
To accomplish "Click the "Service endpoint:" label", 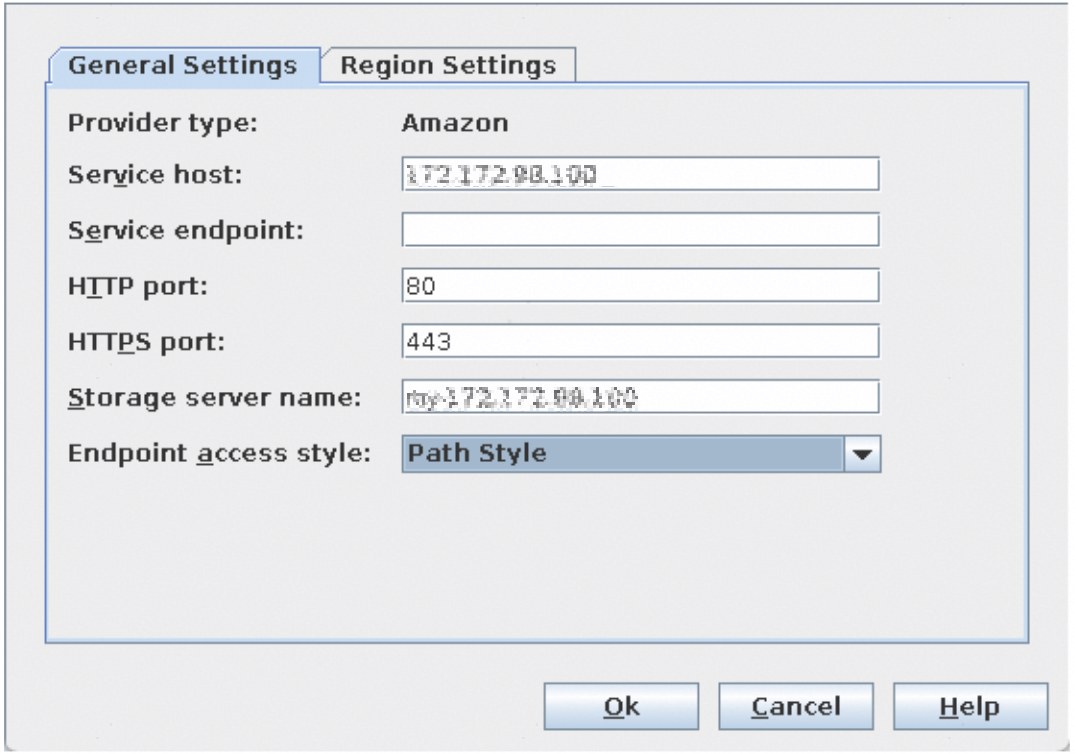I will [185, 230].
